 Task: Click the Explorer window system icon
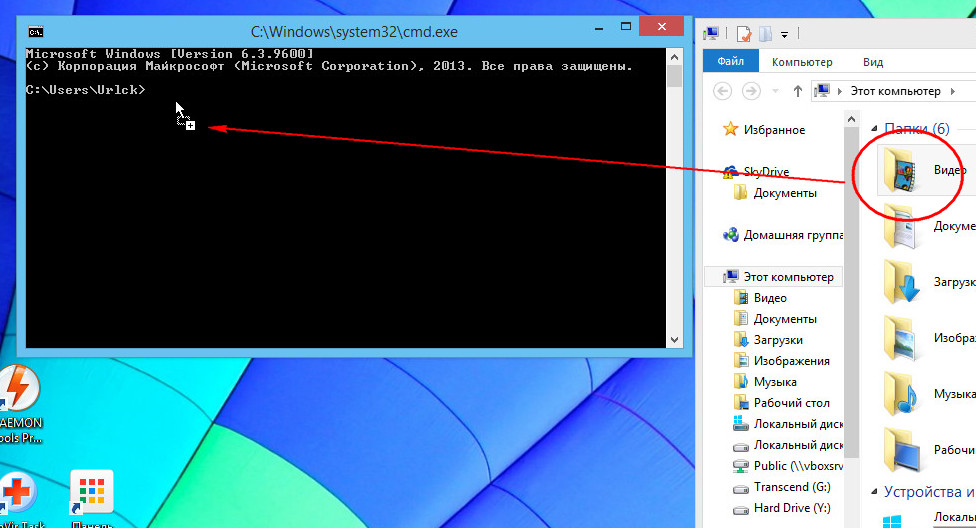tap(710, 34)
